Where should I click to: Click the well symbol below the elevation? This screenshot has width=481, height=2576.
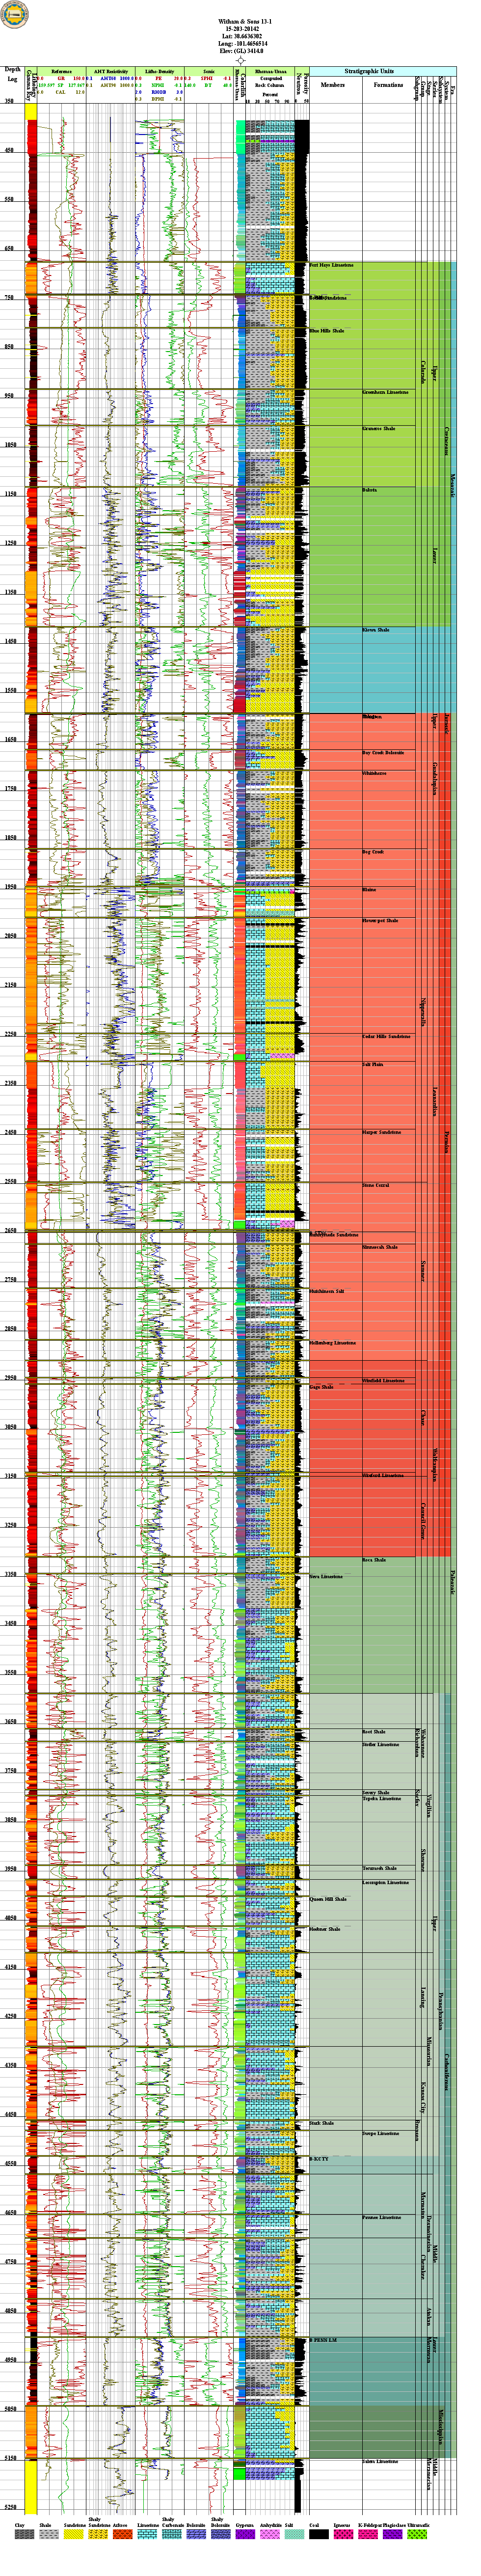[240, 60]
